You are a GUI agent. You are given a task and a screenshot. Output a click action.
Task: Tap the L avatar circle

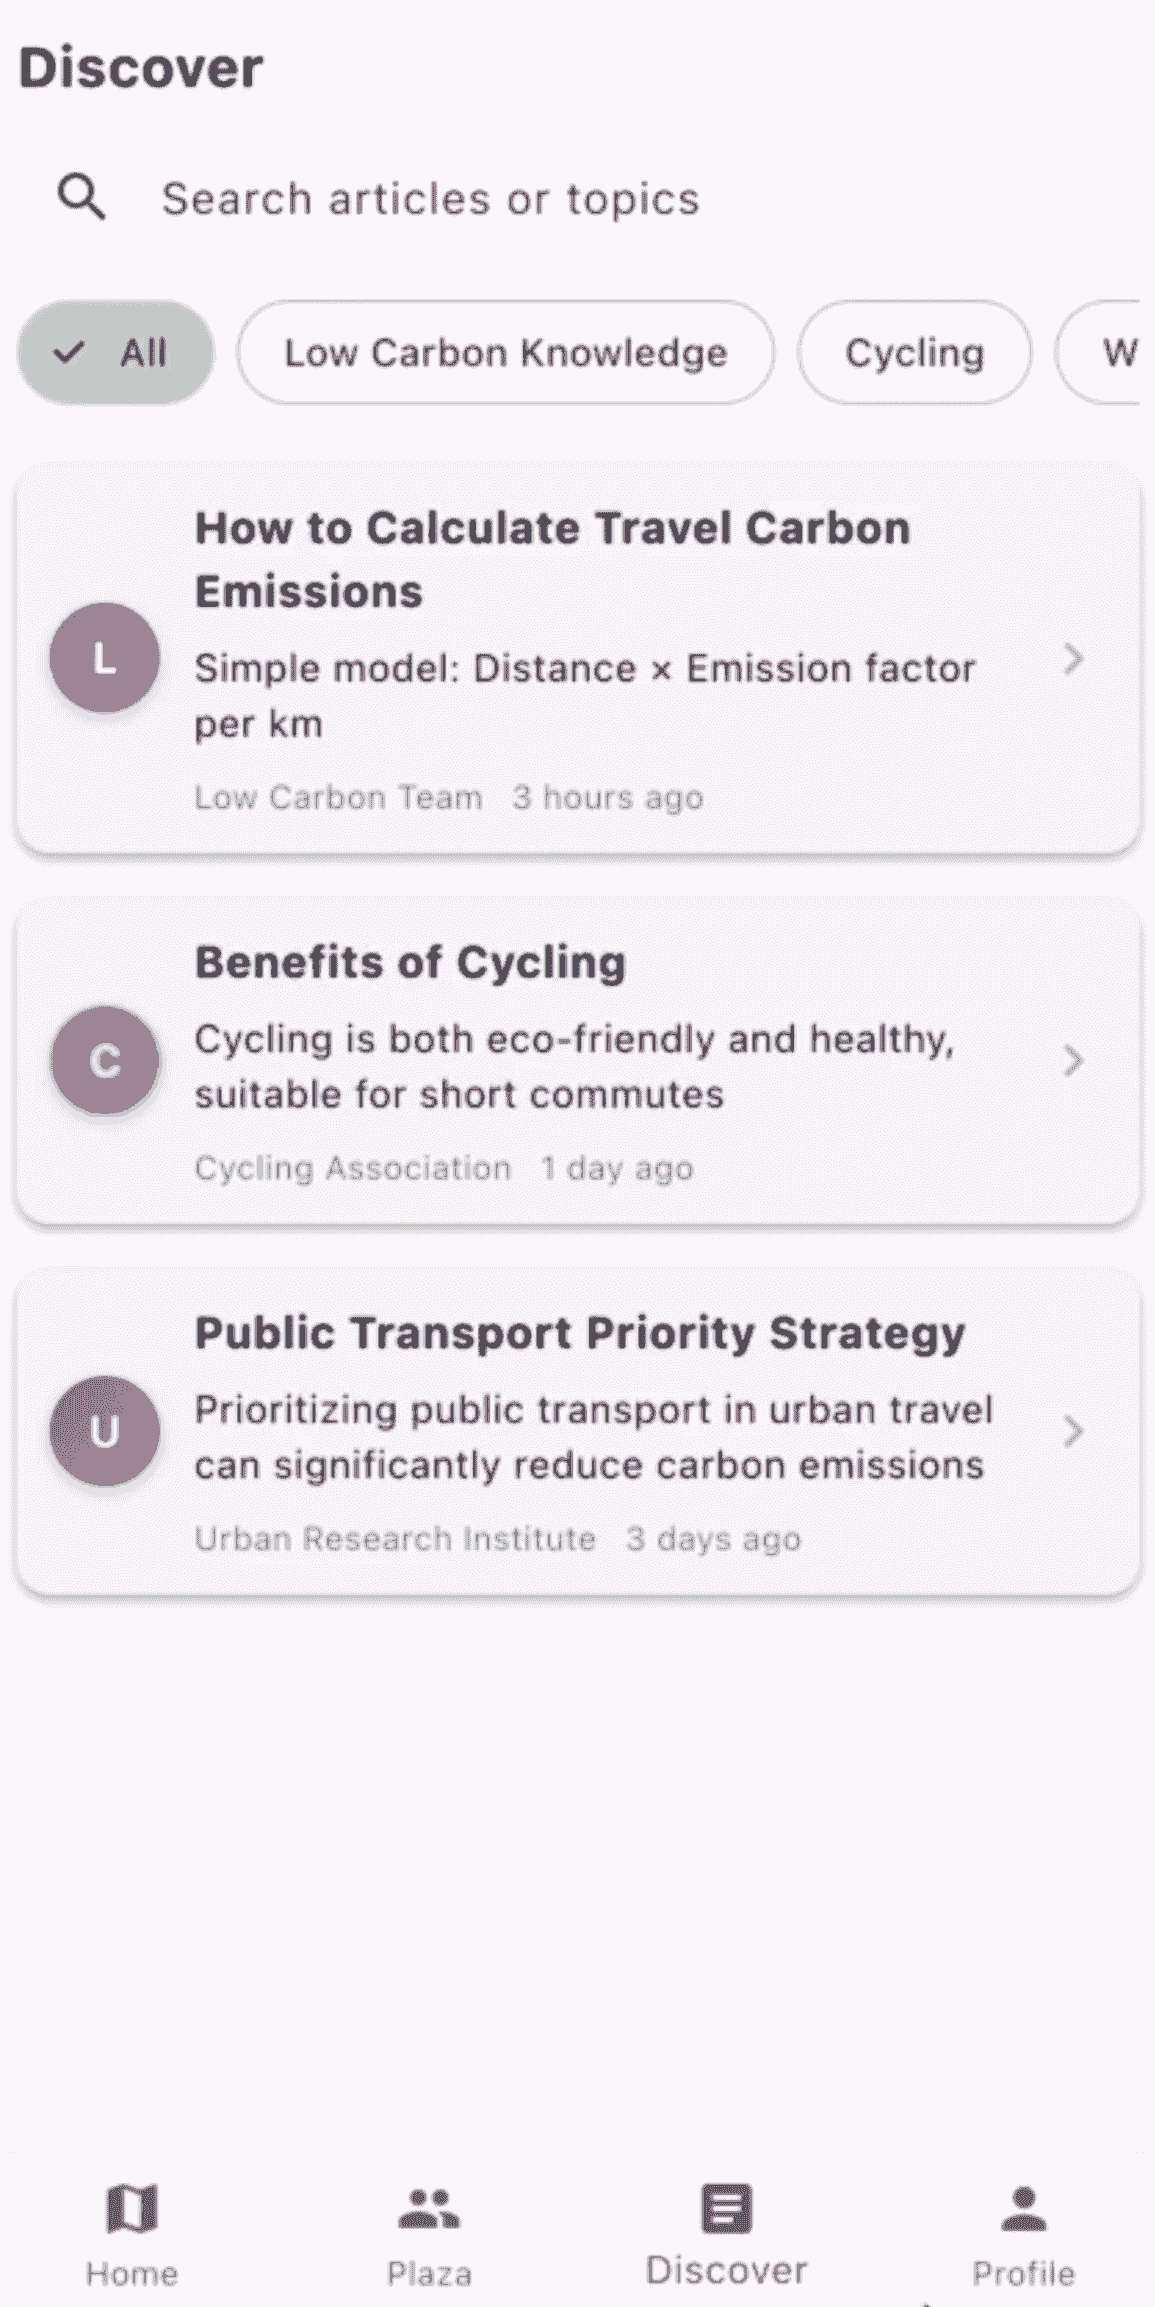coord(105,658)
